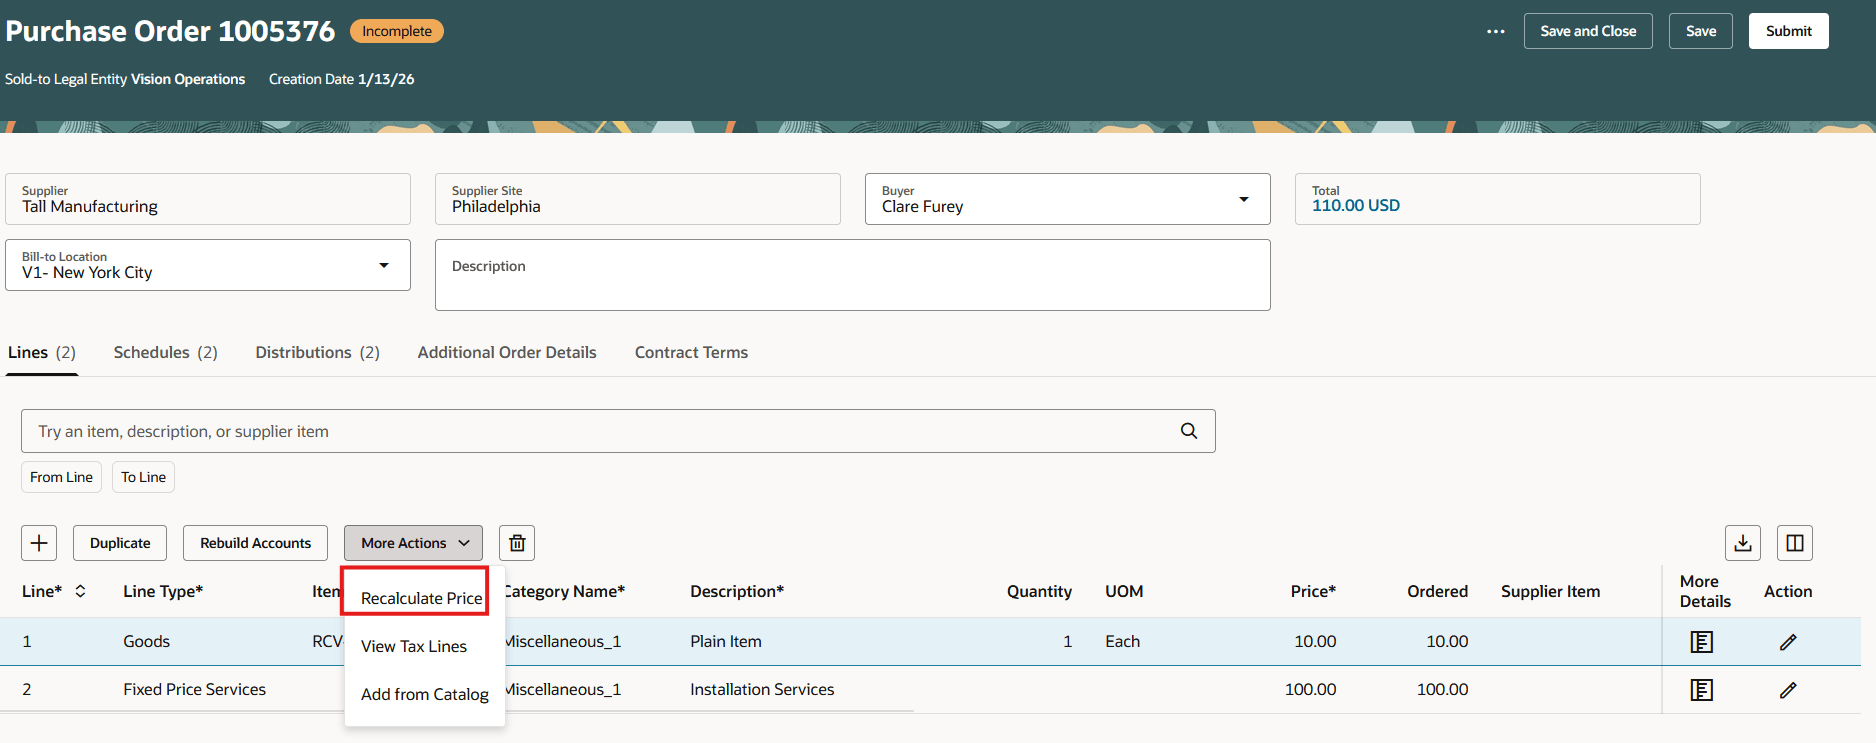This screenshot has height=743, width=1876.
Task: Click the Supplier field Tall Manufacturing
Action: (208, 199)
